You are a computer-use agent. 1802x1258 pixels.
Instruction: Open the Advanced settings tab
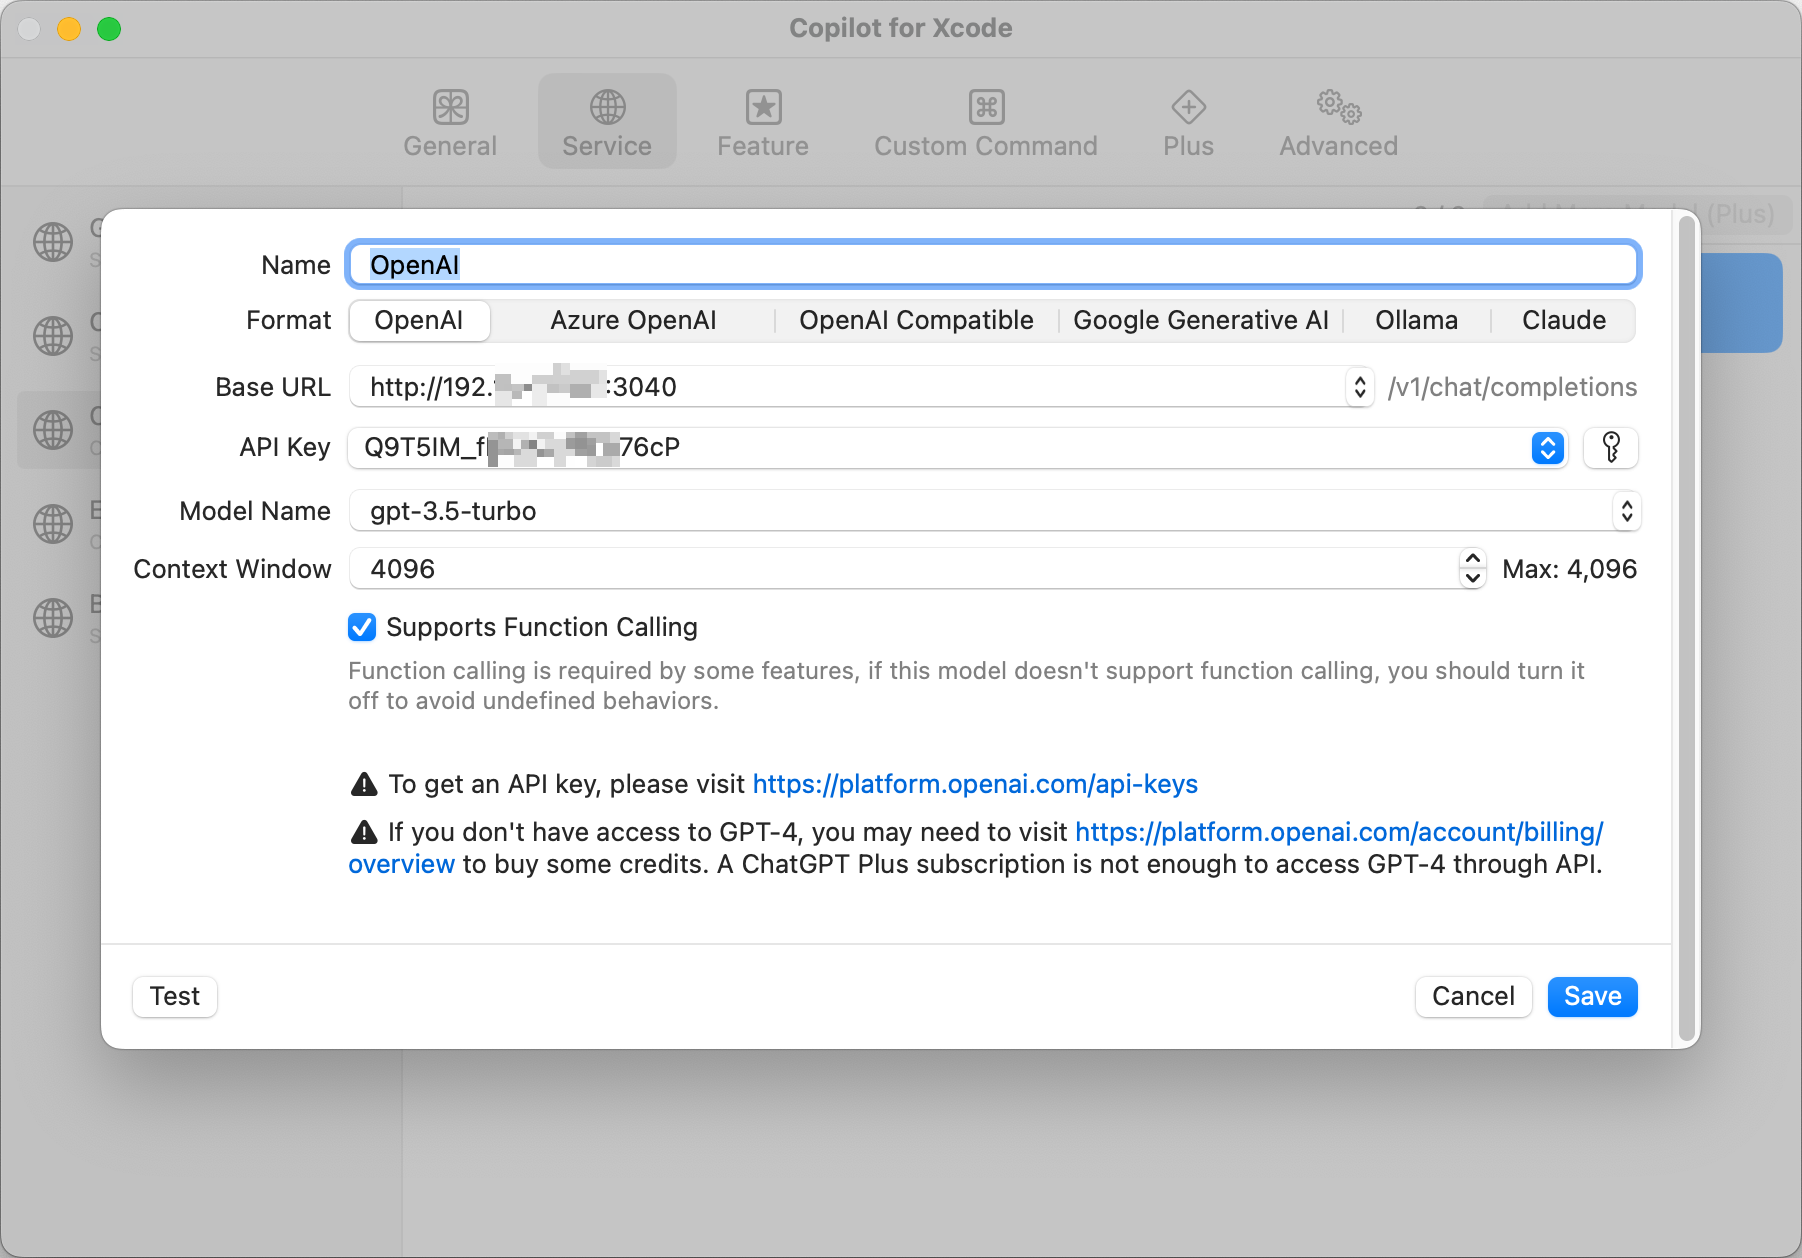(x=1338, y=123)
